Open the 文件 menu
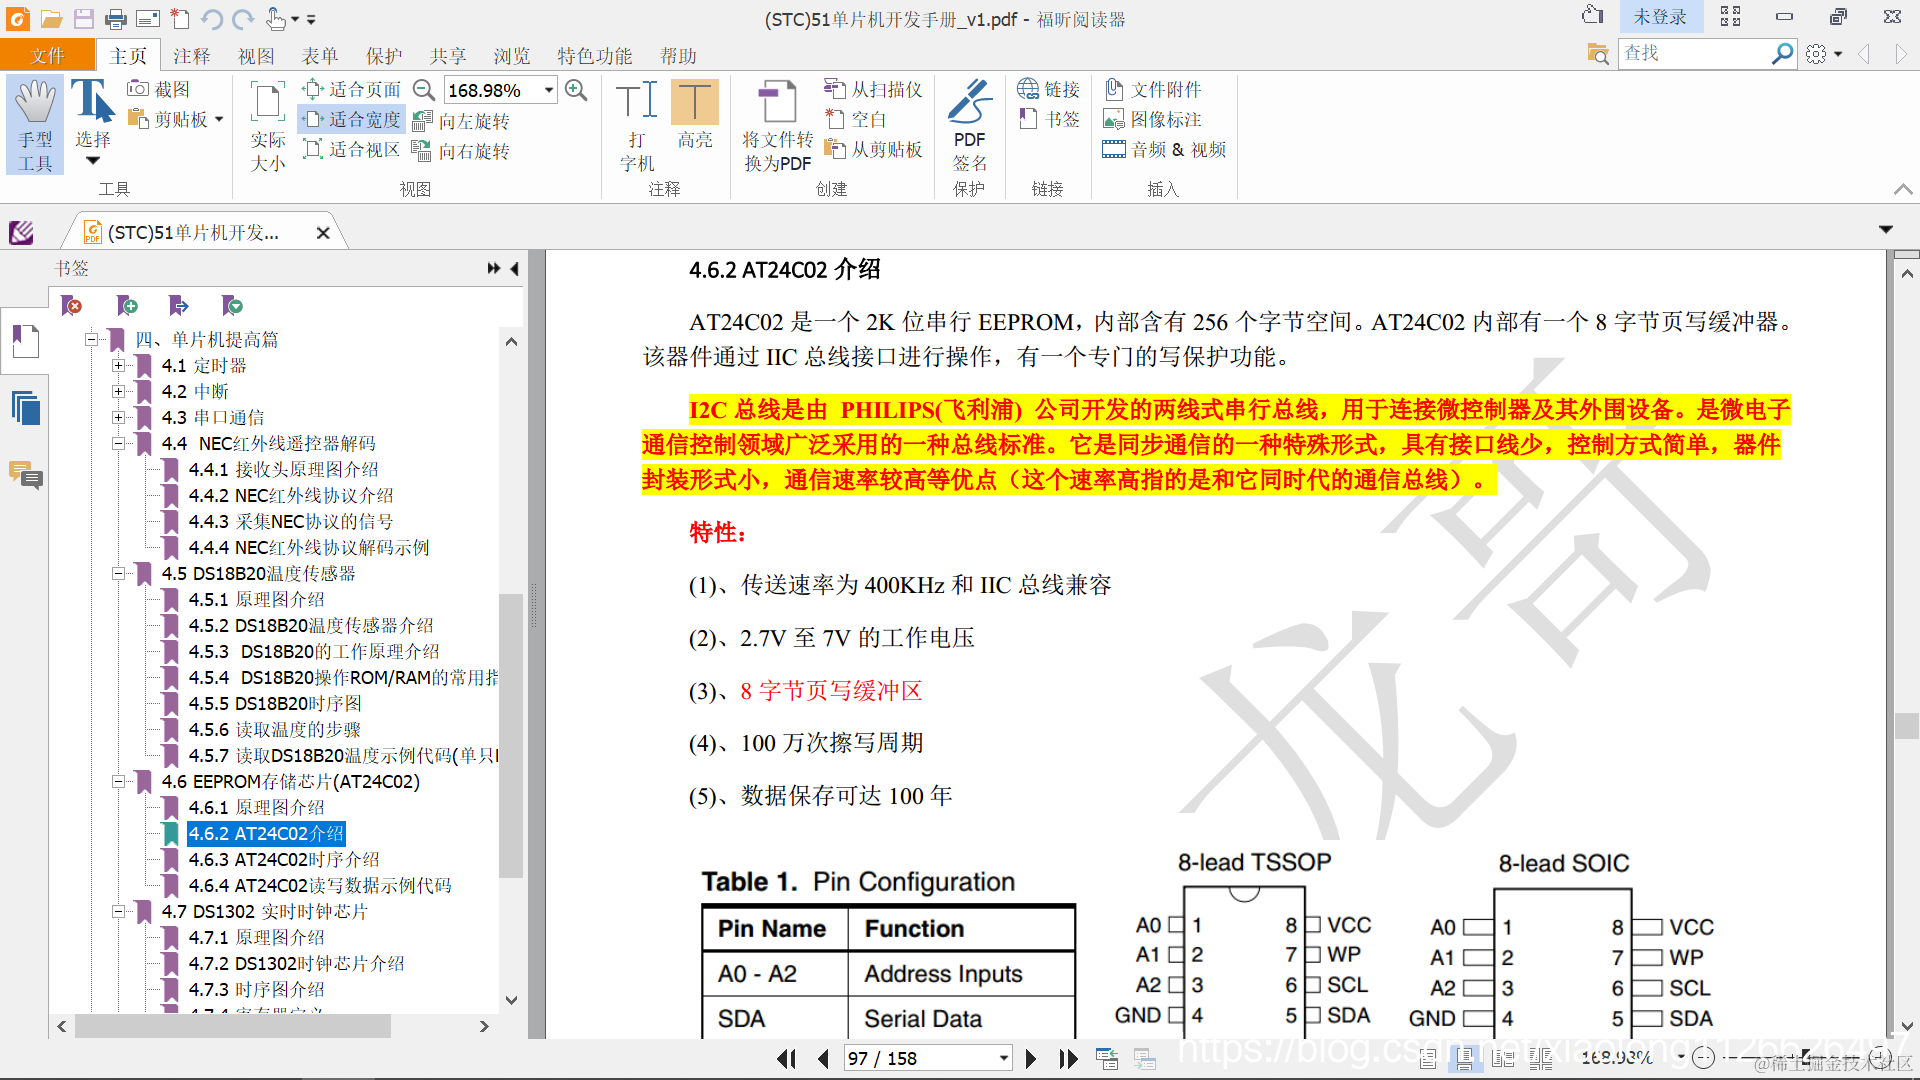 coord(47,56)
